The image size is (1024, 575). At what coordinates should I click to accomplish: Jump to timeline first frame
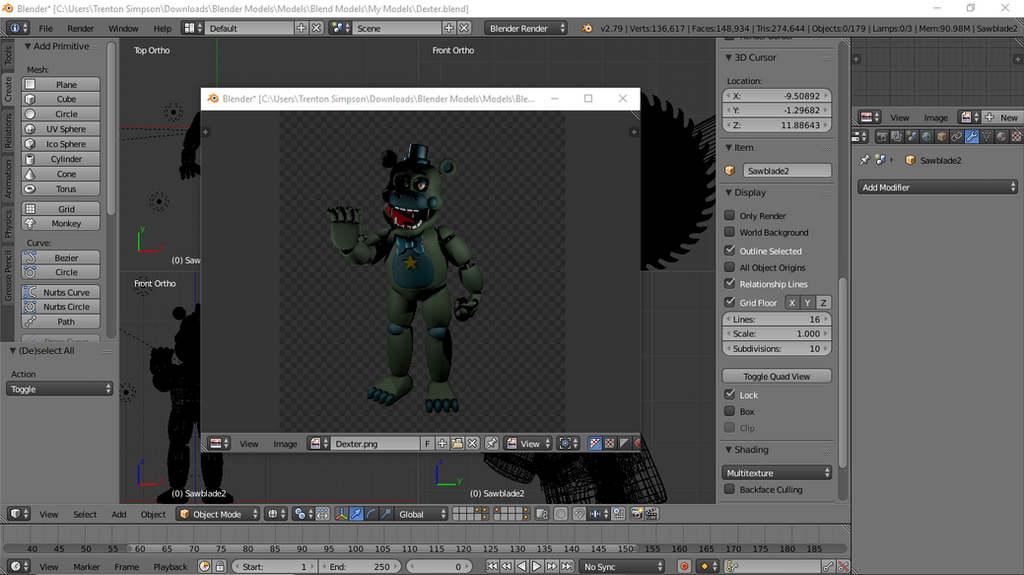492,567
